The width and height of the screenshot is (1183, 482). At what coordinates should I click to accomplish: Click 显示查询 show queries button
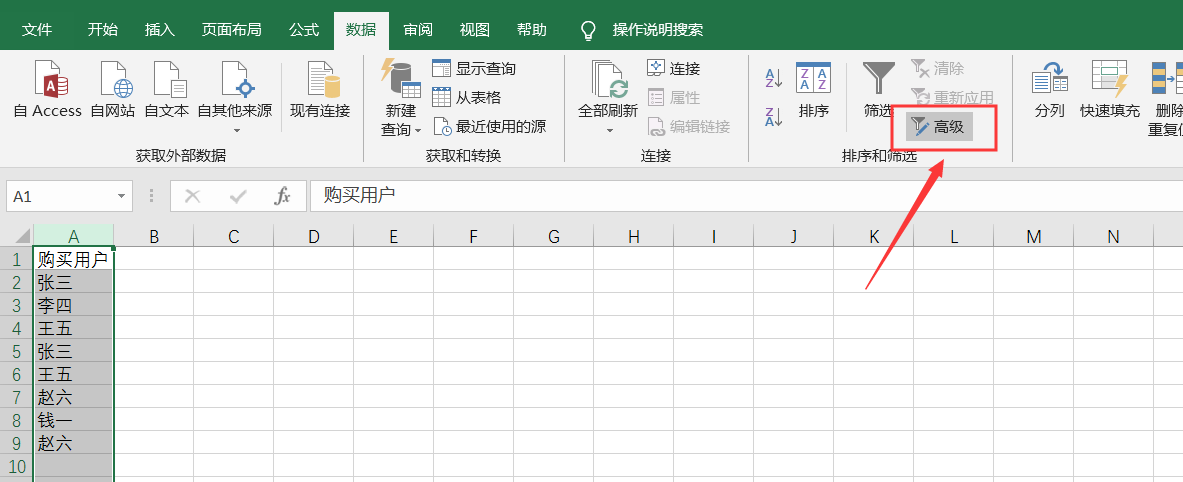pos(474,69)
